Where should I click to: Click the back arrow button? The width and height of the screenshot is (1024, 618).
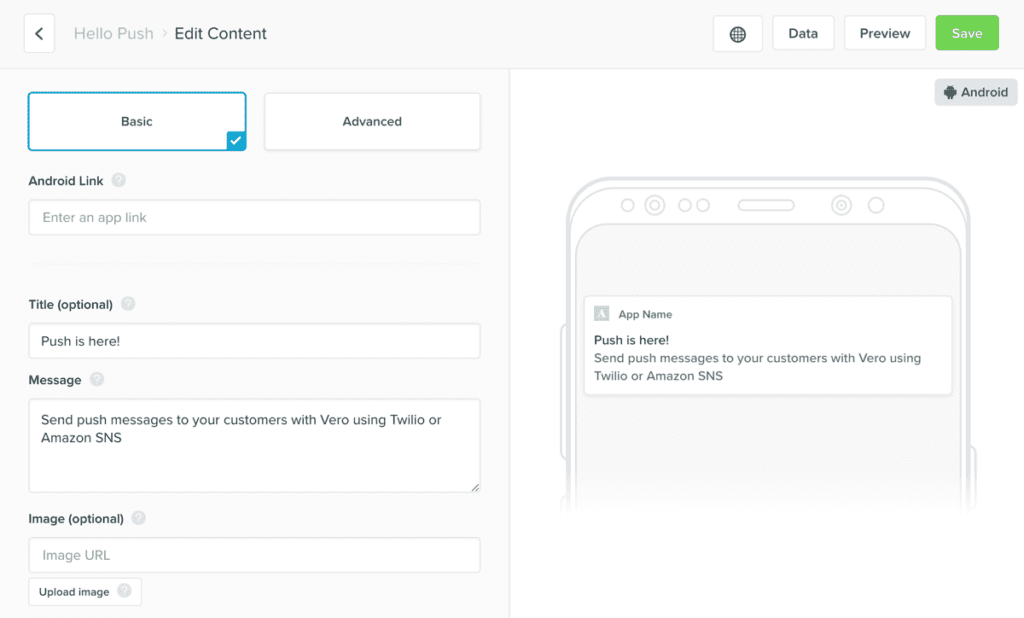click(39, 34)
